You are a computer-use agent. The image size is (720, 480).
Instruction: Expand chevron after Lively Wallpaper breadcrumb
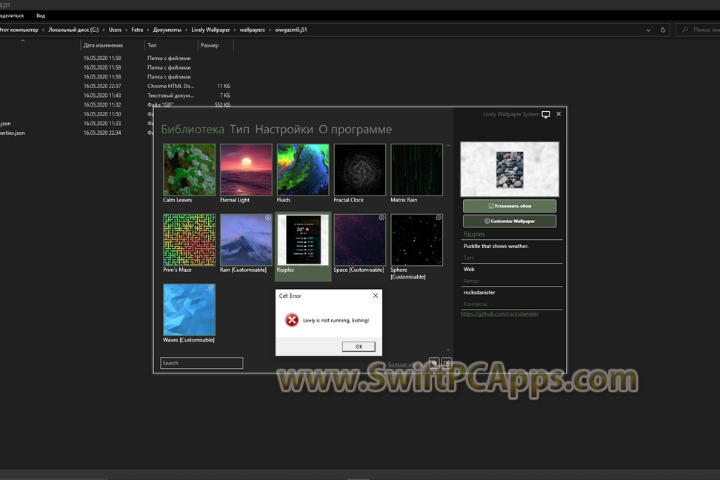click(235, 30)
